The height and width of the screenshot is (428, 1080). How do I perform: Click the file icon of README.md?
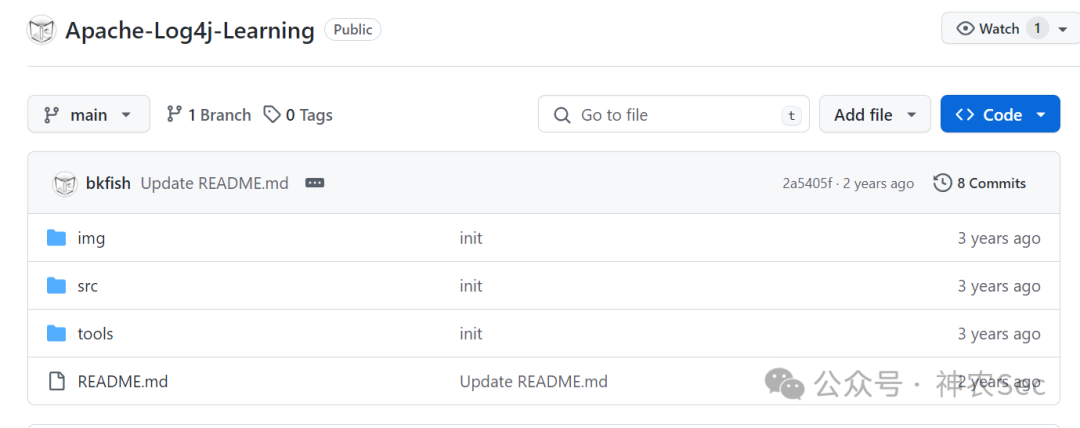[56, 380]
